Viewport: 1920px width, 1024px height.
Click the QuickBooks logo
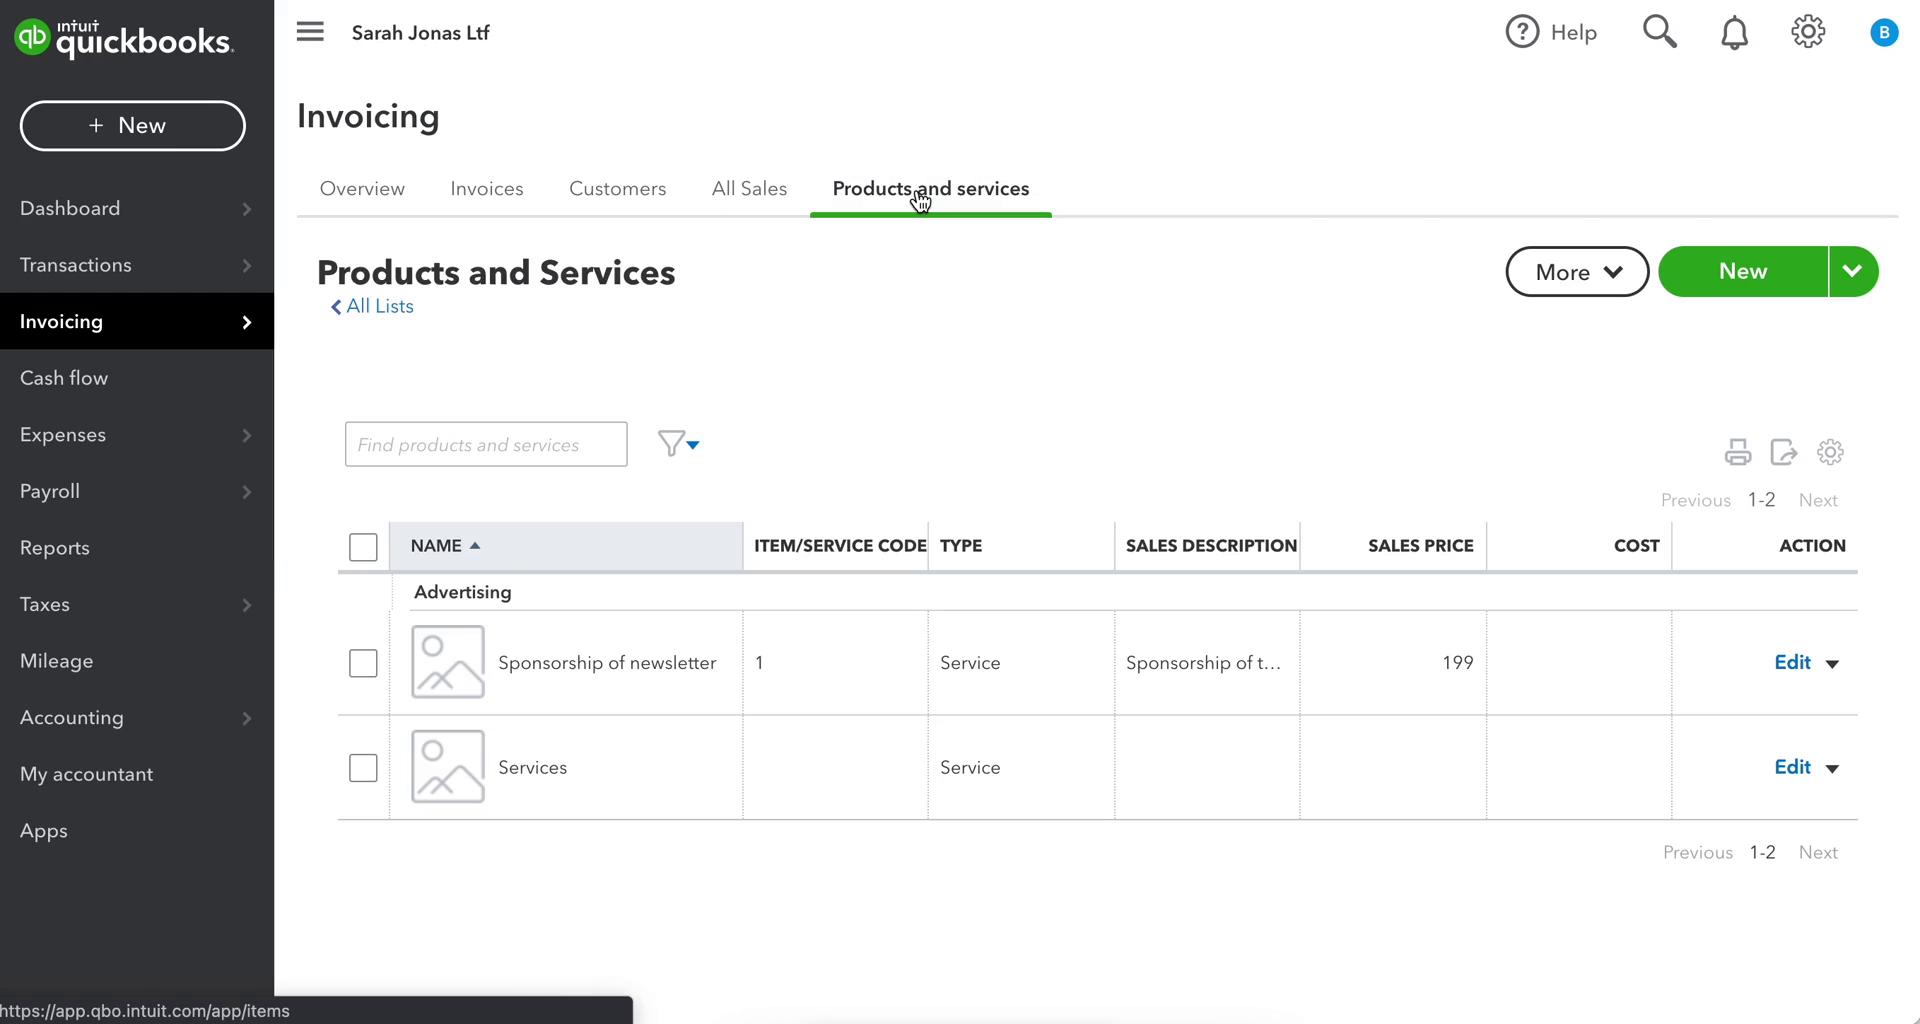(124, 38)
